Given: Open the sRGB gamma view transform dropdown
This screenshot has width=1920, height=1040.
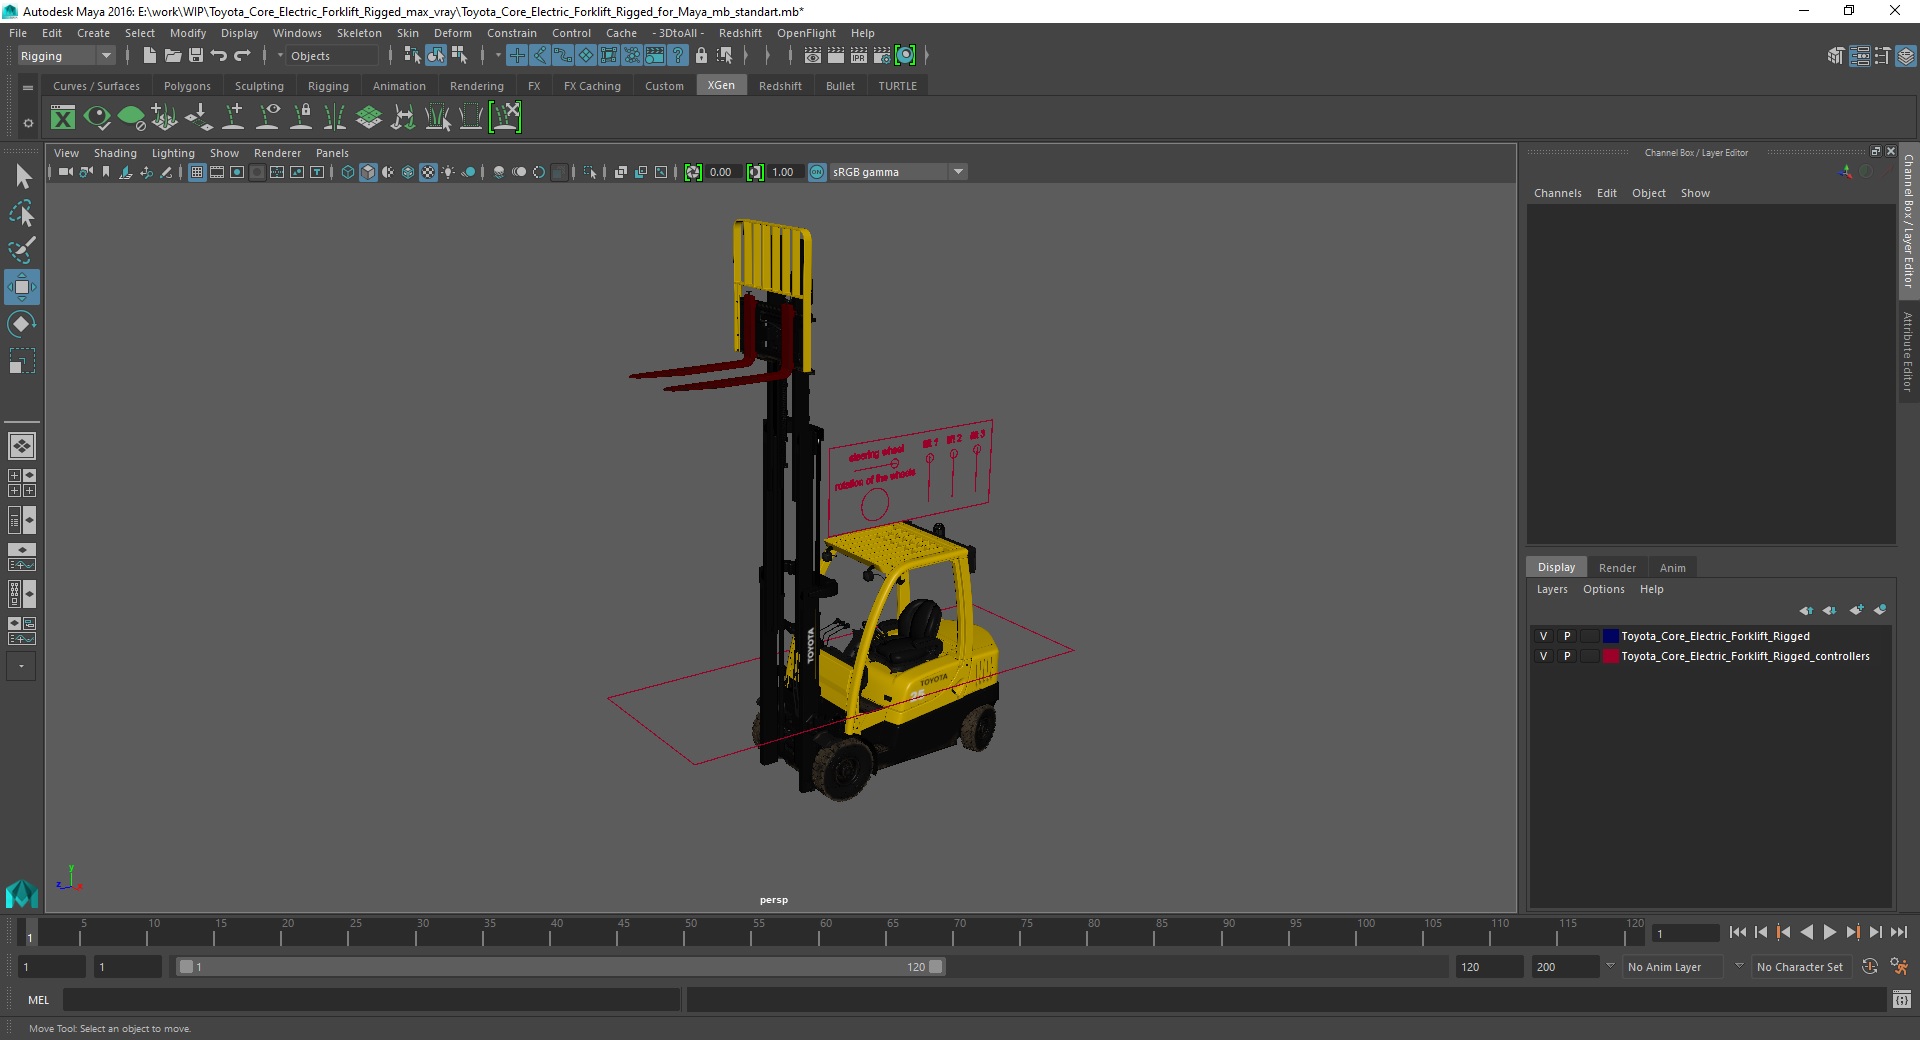Looking at the screenshot, I should tap(898, 172).
